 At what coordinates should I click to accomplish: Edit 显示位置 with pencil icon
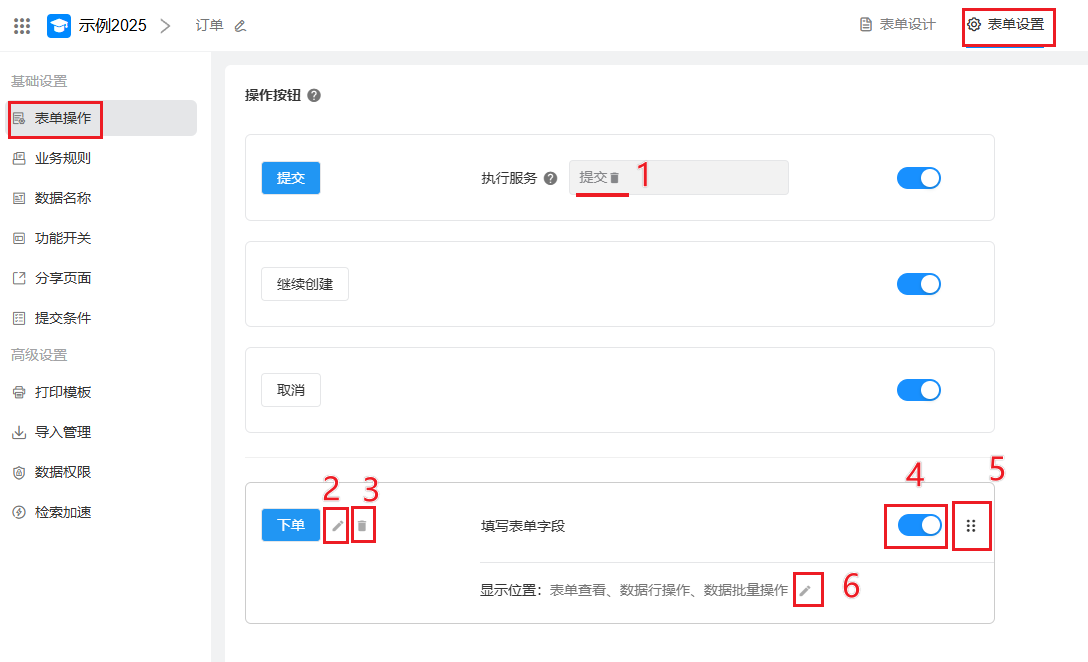point(805,591)
